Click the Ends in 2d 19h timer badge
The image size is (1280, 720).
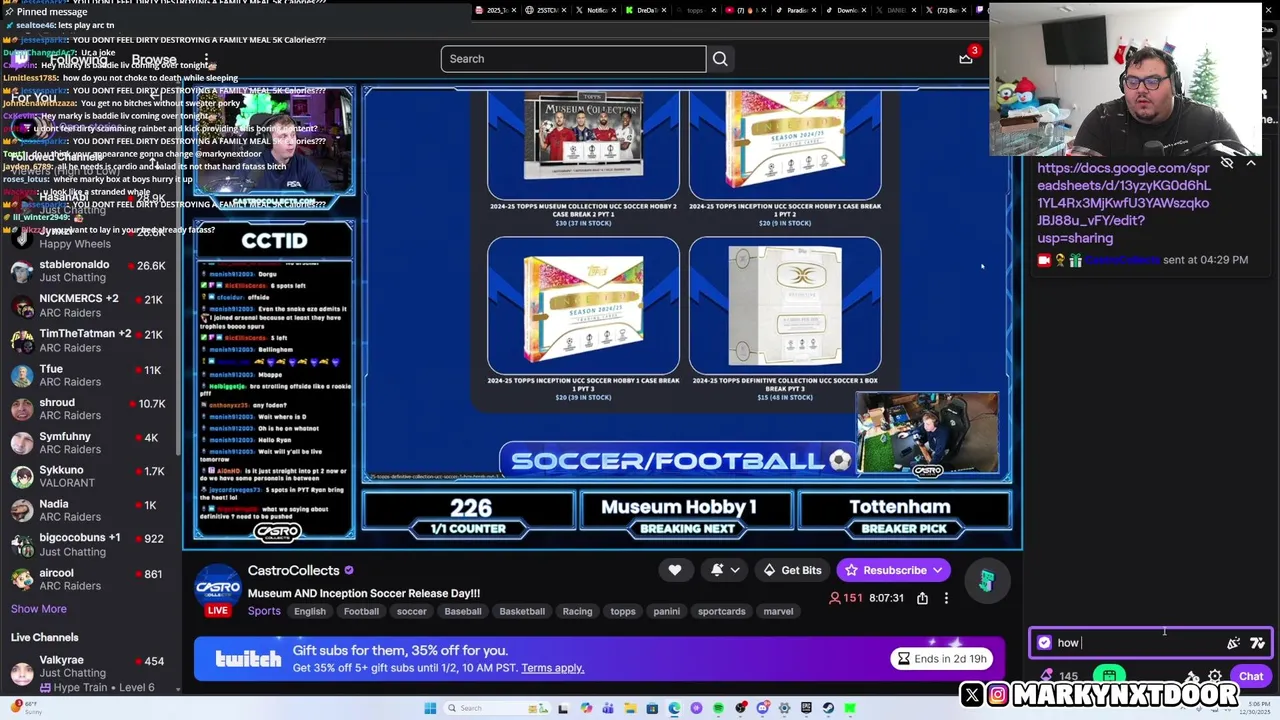pos(942,659)
